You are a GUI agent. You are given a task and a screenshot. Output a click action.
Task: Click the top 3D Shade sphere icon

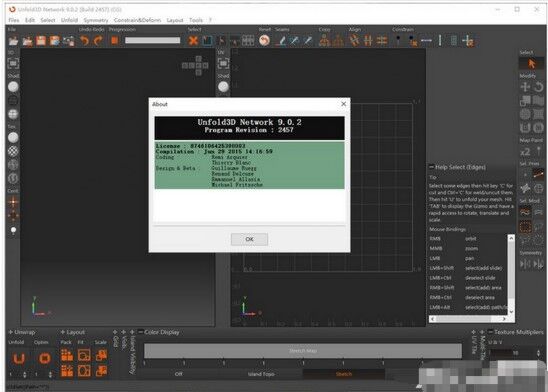coord(13,86)
